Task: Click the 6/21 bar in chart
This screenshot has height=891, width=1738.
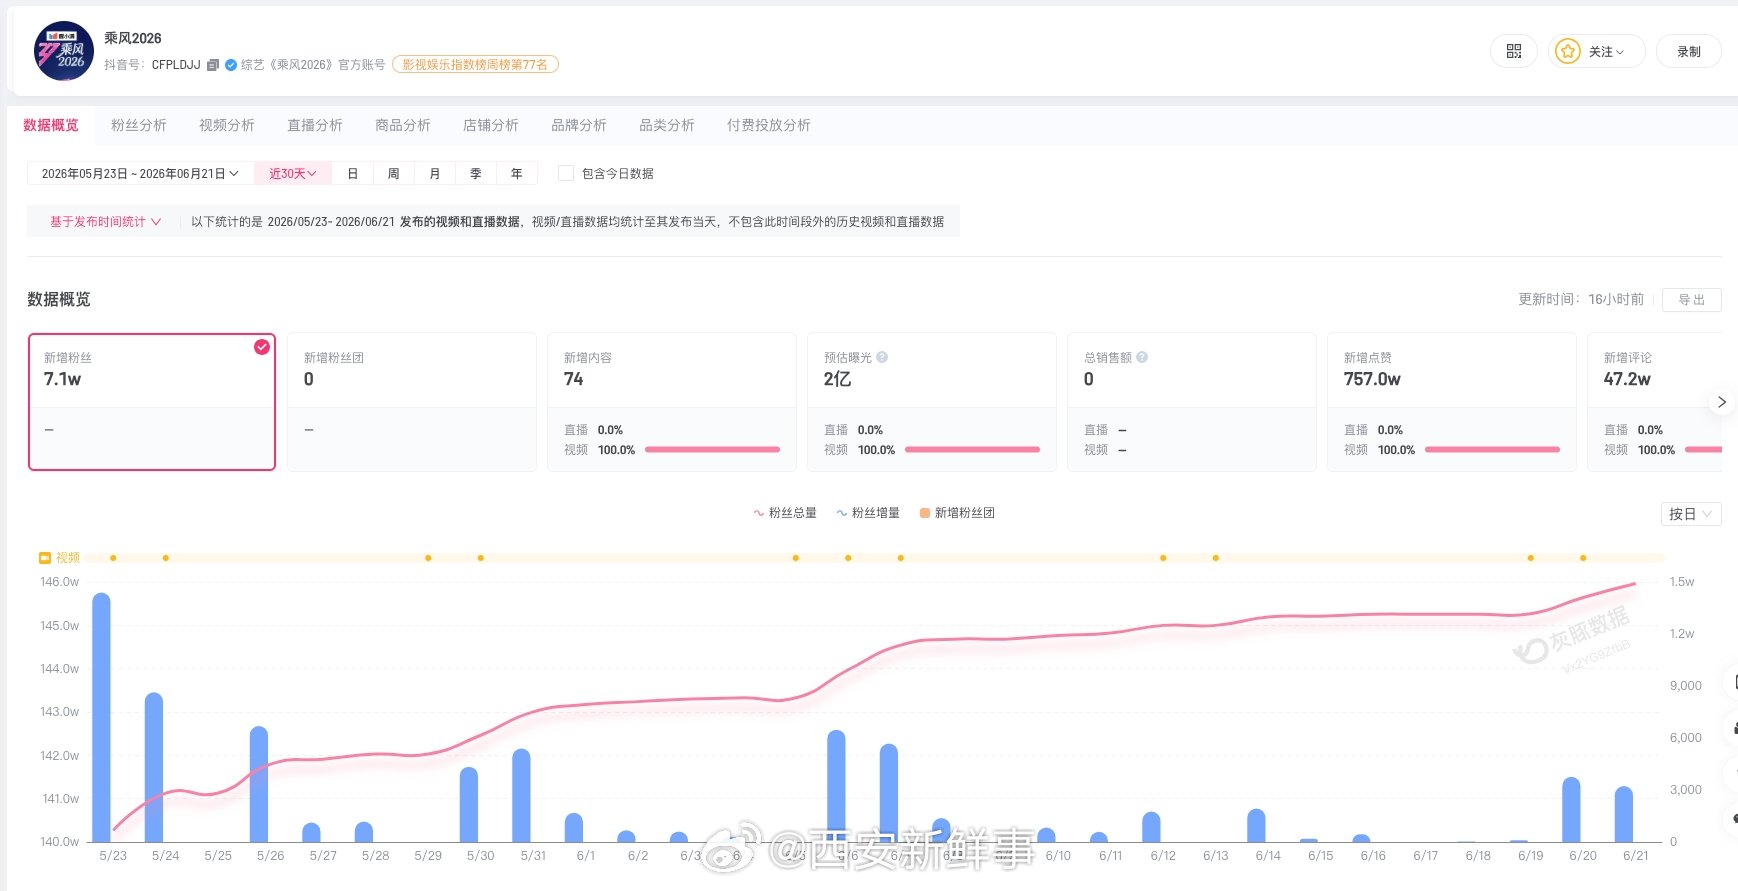Action: (x=1624, y=814)
